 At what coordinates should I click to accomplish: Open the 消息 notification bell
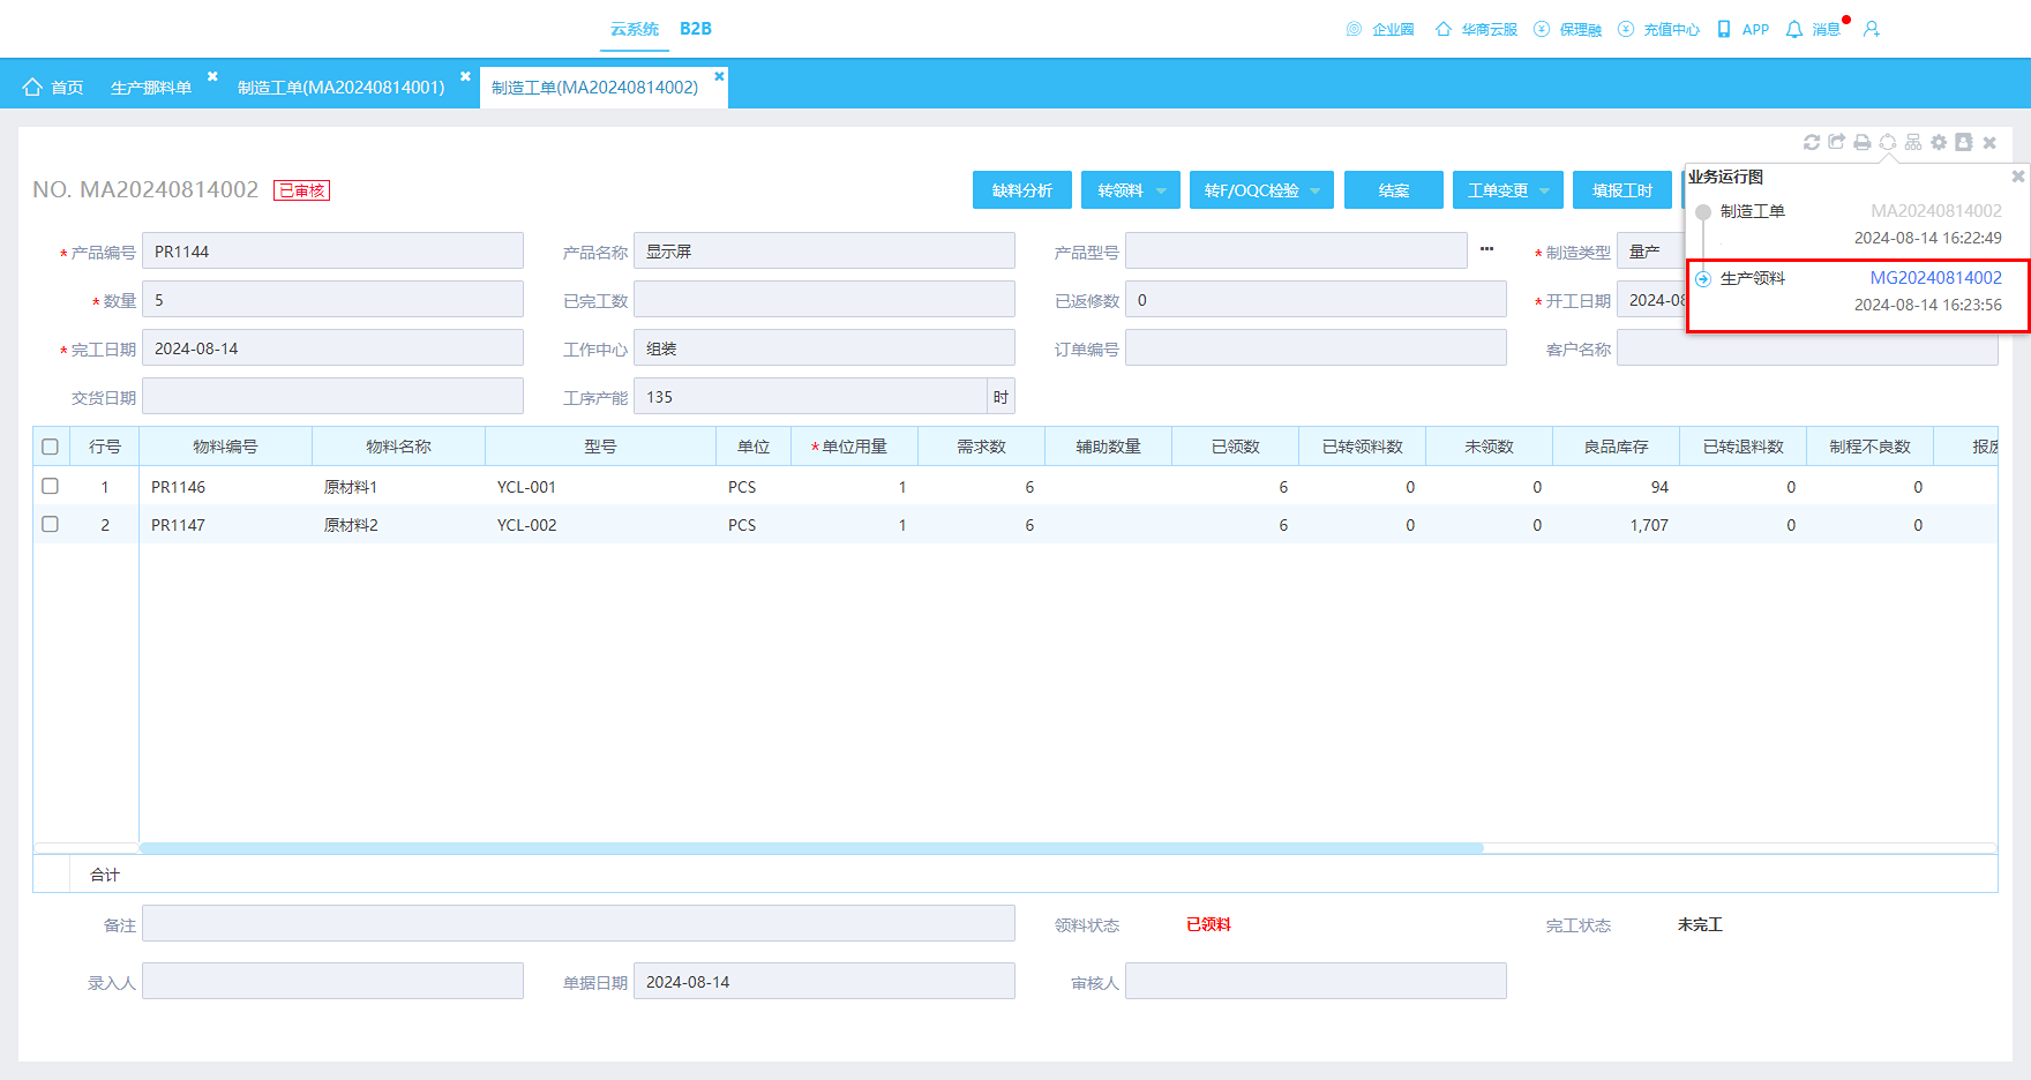[1794, 29]
